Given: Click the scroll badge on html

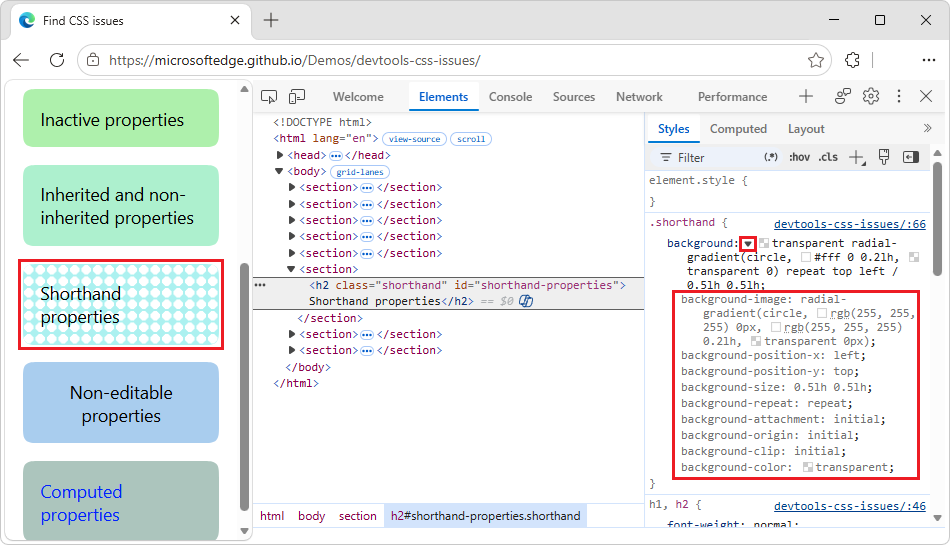Looking at the screenshot, I should click(471, 139).
